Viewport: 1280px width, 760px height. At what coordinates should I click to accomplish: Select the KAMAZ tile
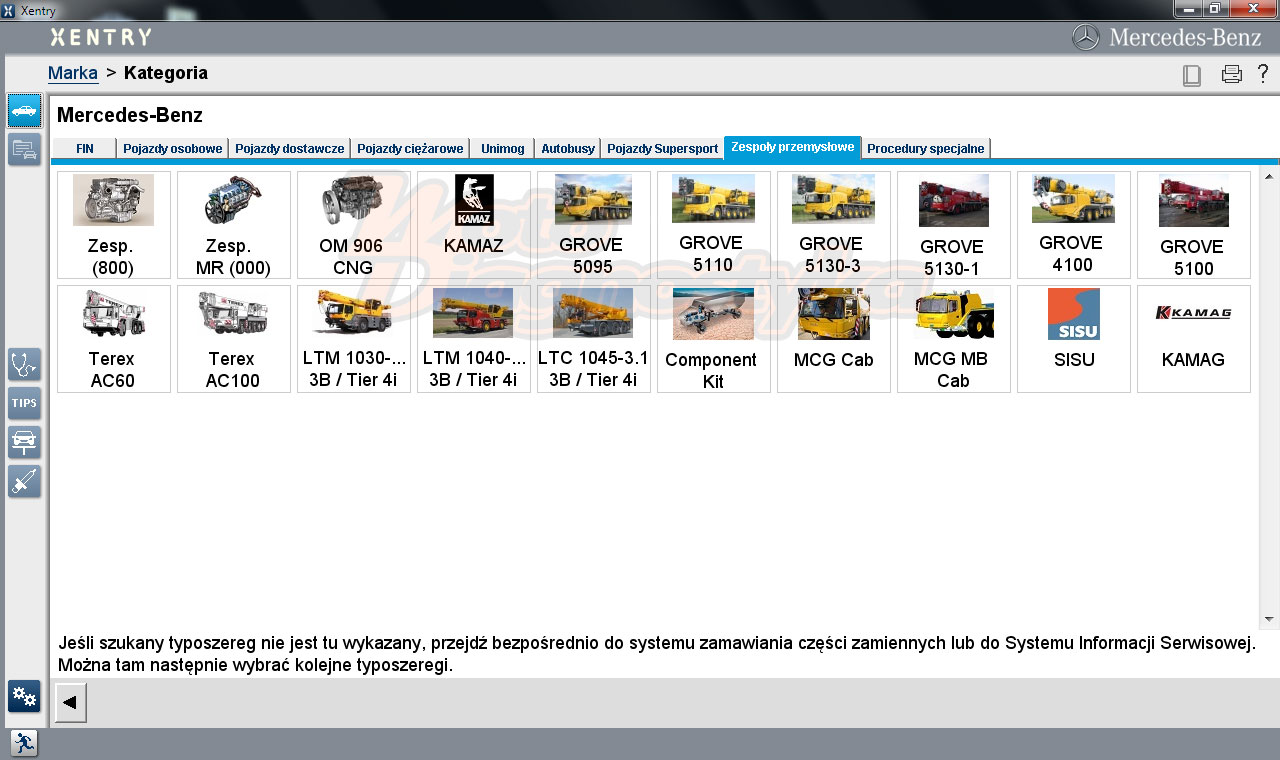click(474, 225)
